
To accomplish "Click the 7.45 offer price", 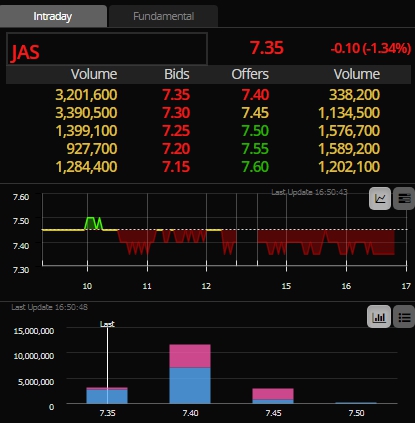I will [x=255, y=113].
